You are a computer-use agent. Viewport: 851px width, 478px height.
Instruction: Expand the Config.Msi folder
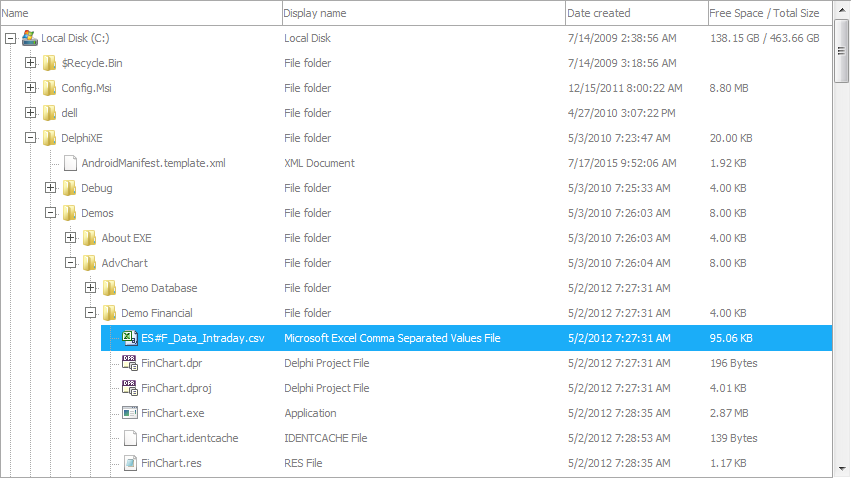pos(30,88)
